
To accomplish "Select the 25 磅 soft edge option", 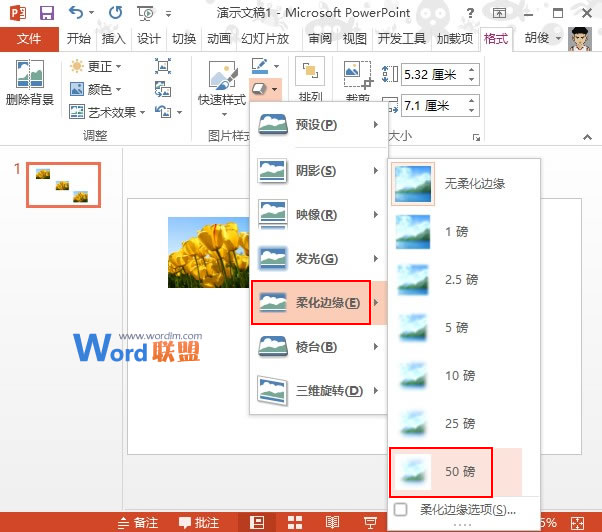I will 456,424.
